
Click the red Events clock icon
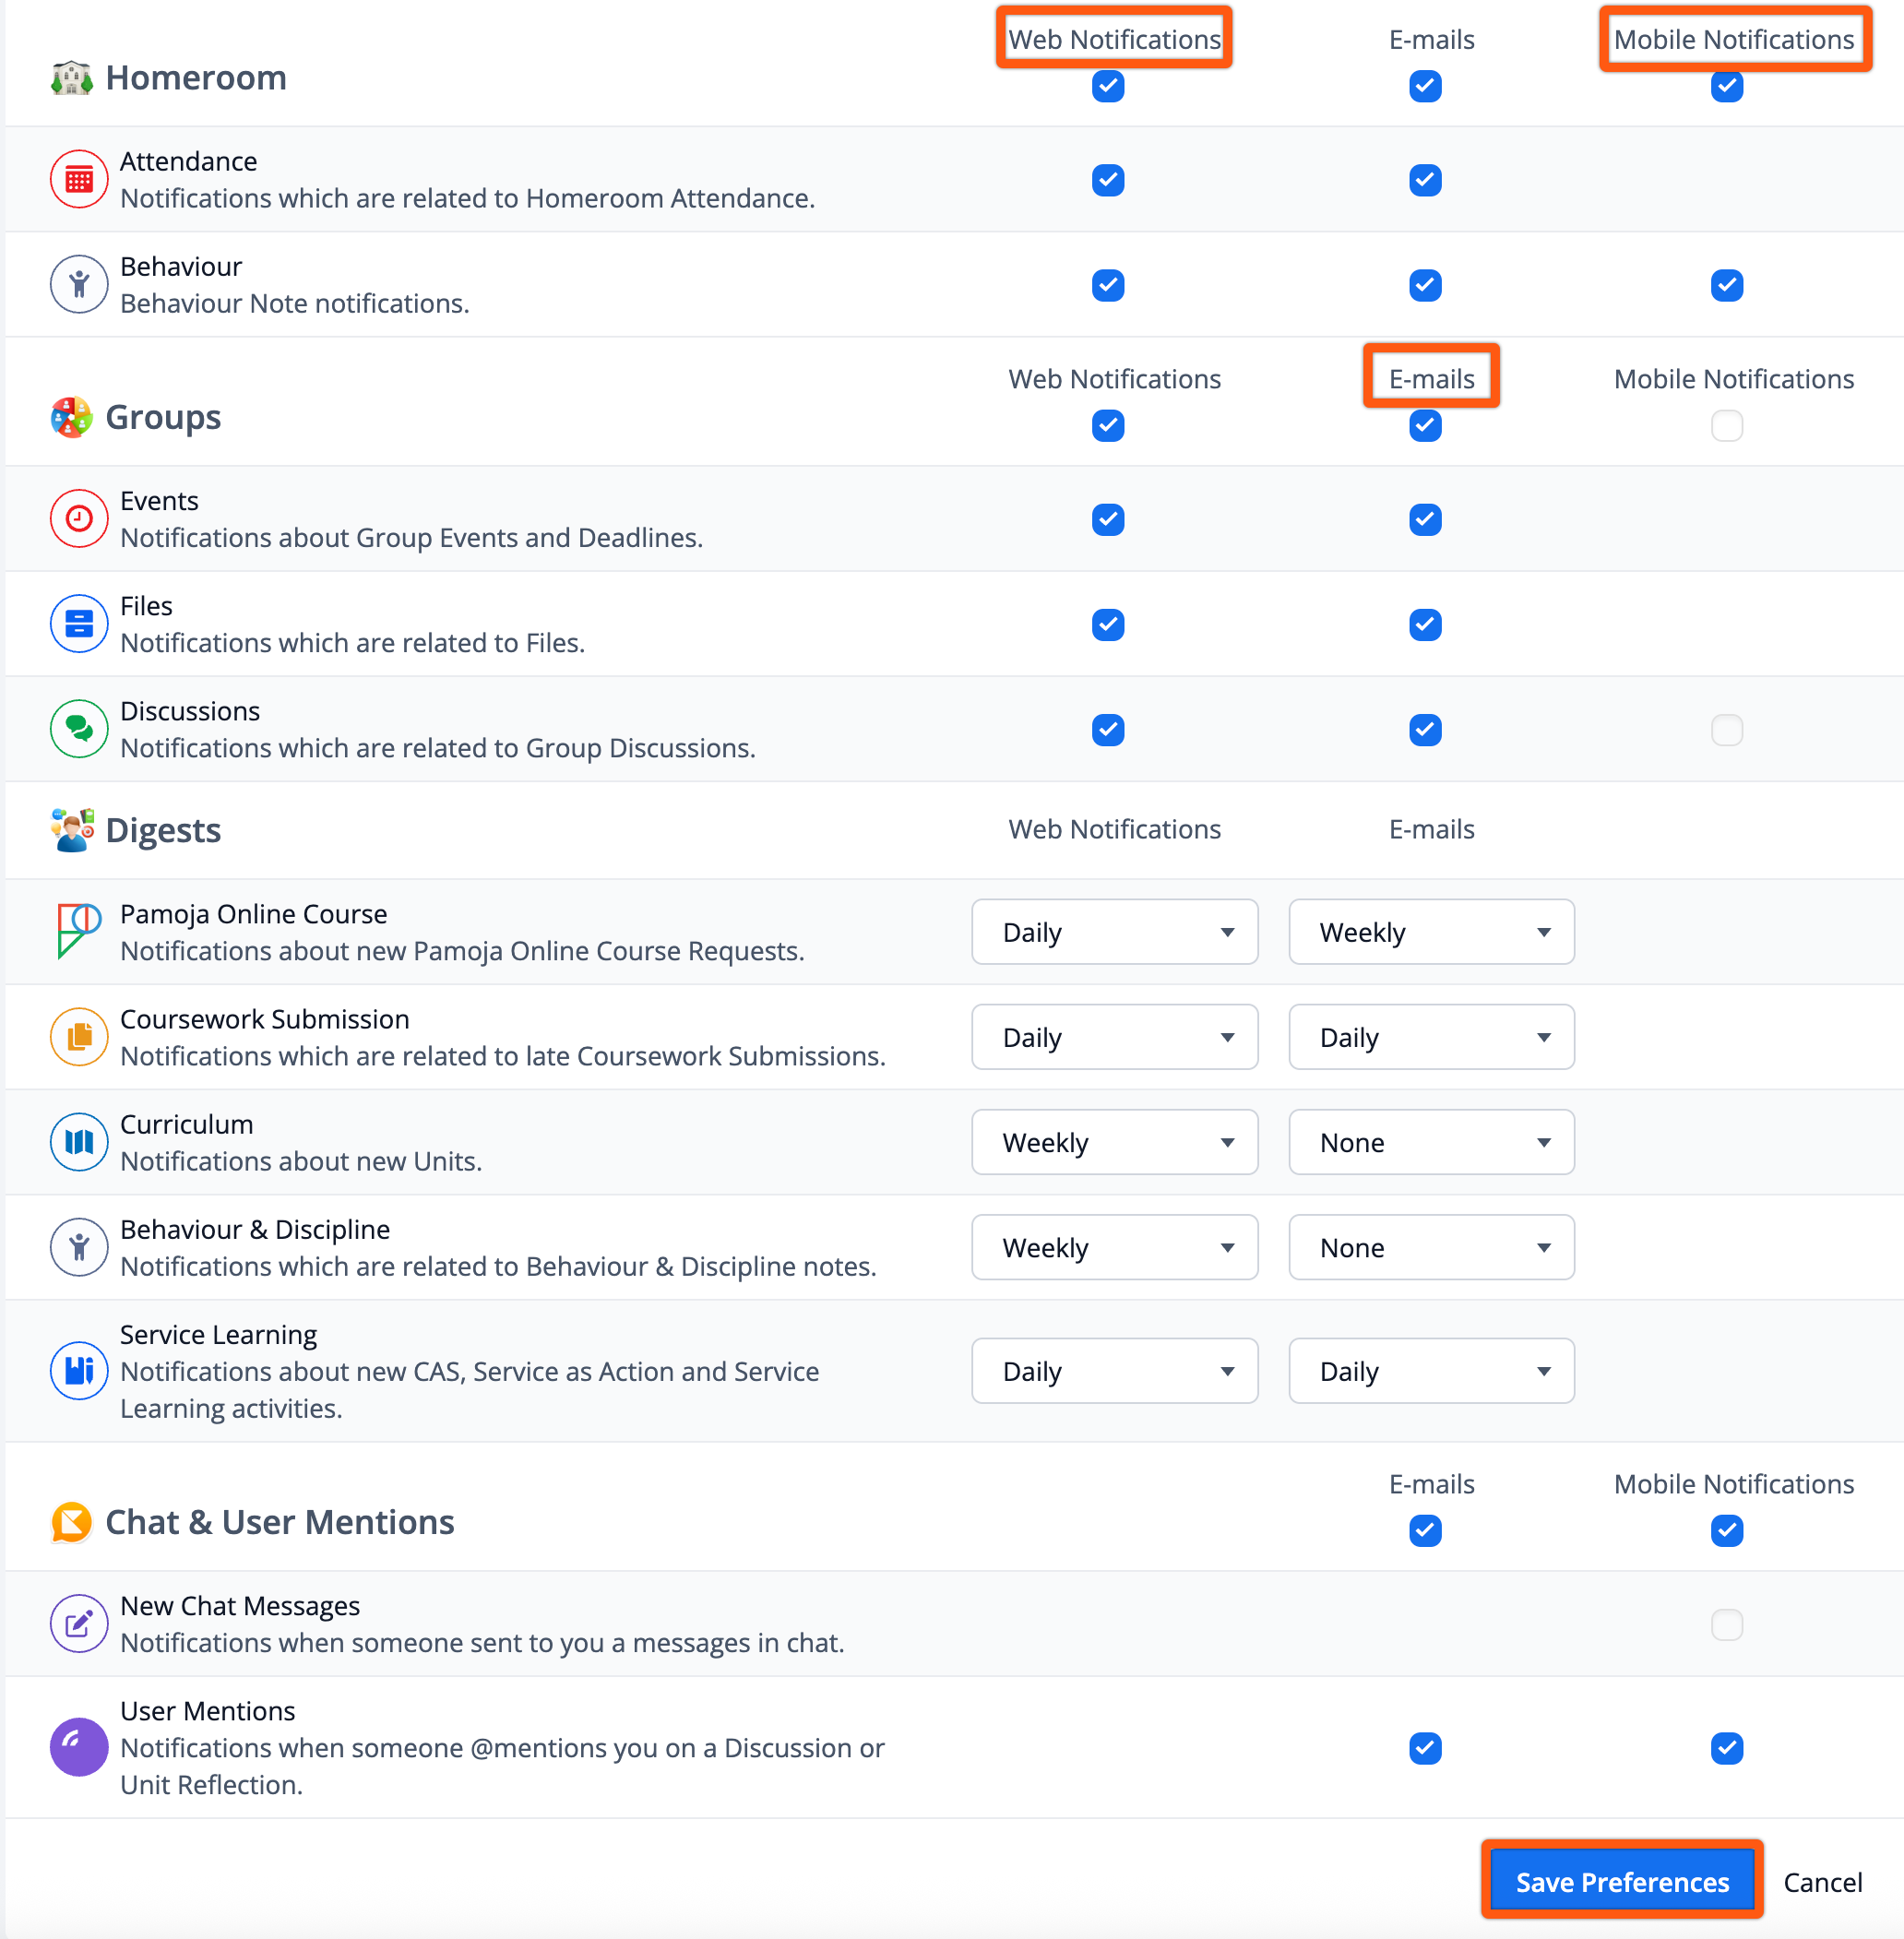pos(79,519)
